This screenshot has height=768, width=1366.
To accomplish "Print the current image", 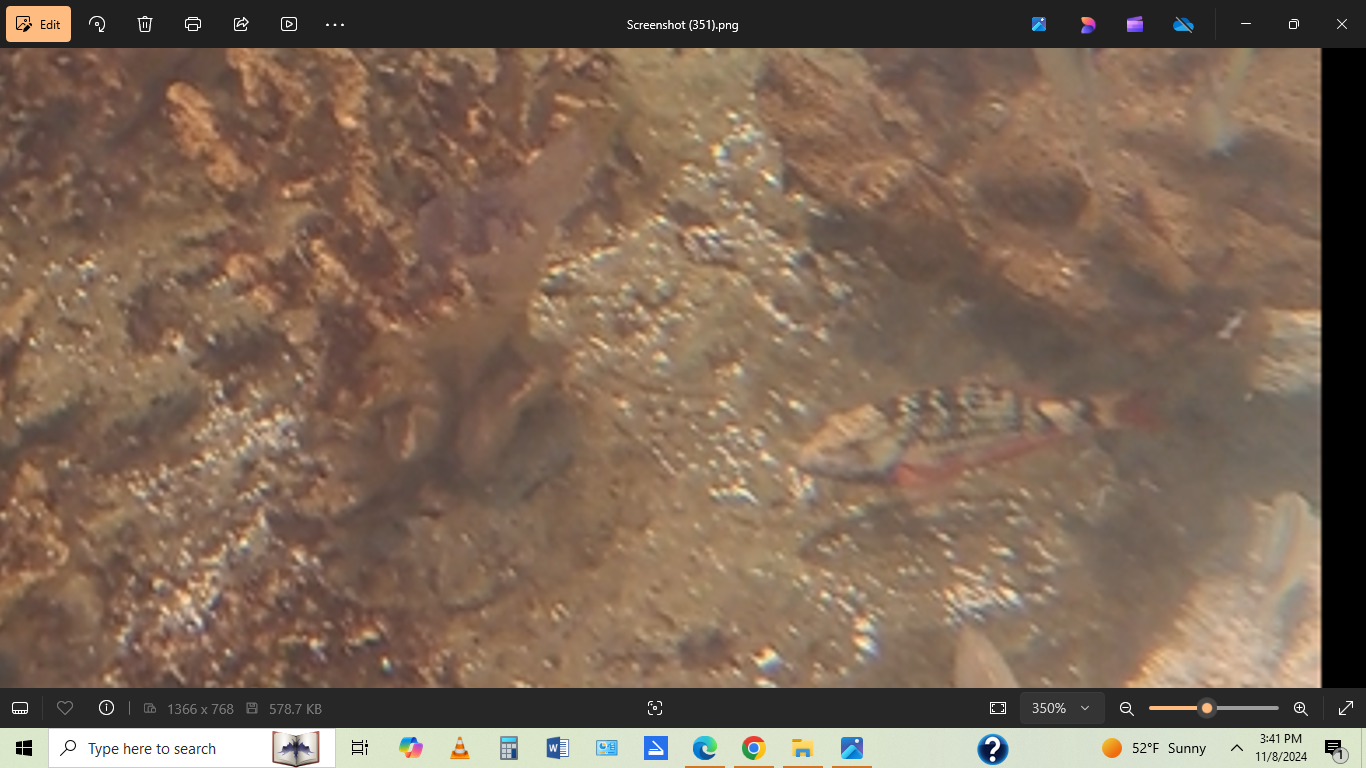I will [x=192, y=24].
